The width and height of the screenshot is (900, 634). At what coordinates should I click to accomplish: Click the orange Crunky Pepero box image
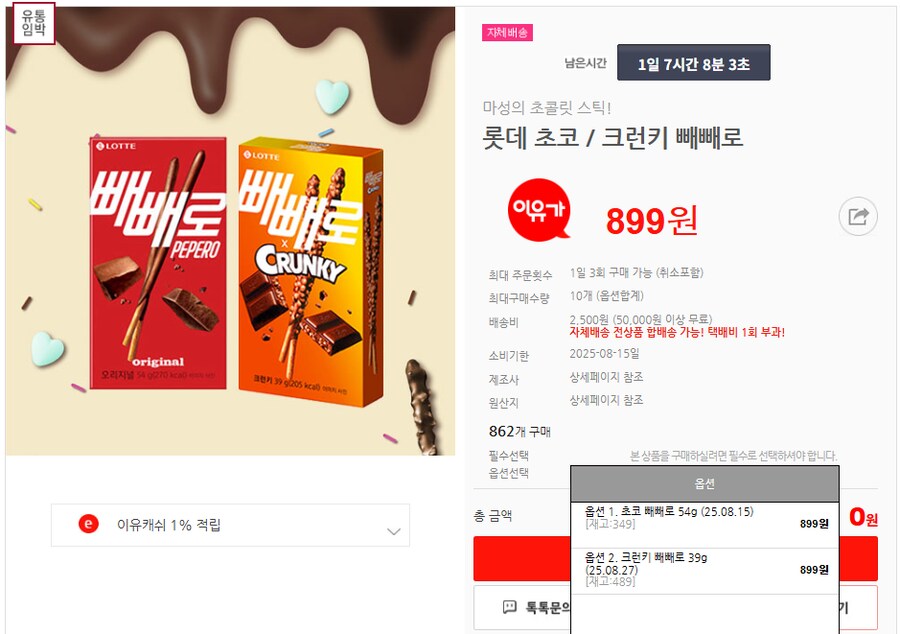tap(310, 273)
